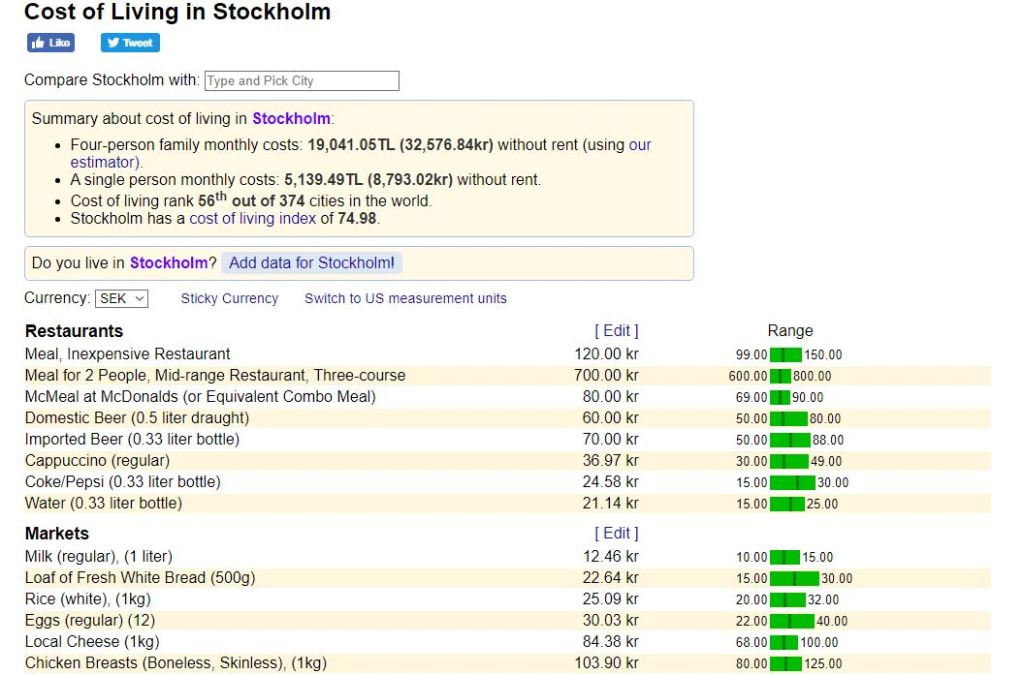The width and height of the screenshot is (1024, 675).
Task: Click the Inexpensive Restaurant meal range bar
Action: pyautogui.click(x=786, y=355)
